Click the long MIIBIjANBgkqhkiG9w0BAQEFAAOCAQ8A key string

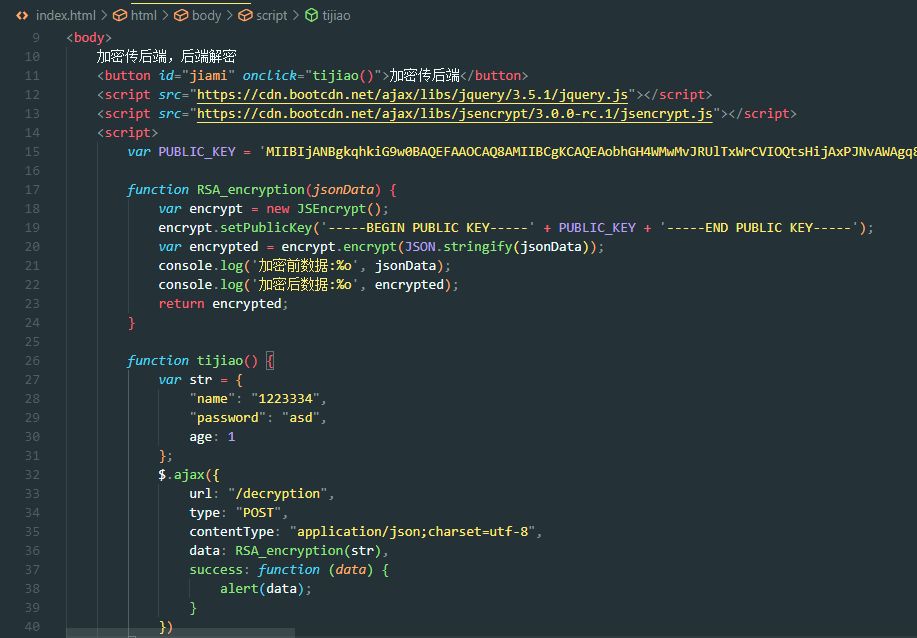click(x=588, y=152)
